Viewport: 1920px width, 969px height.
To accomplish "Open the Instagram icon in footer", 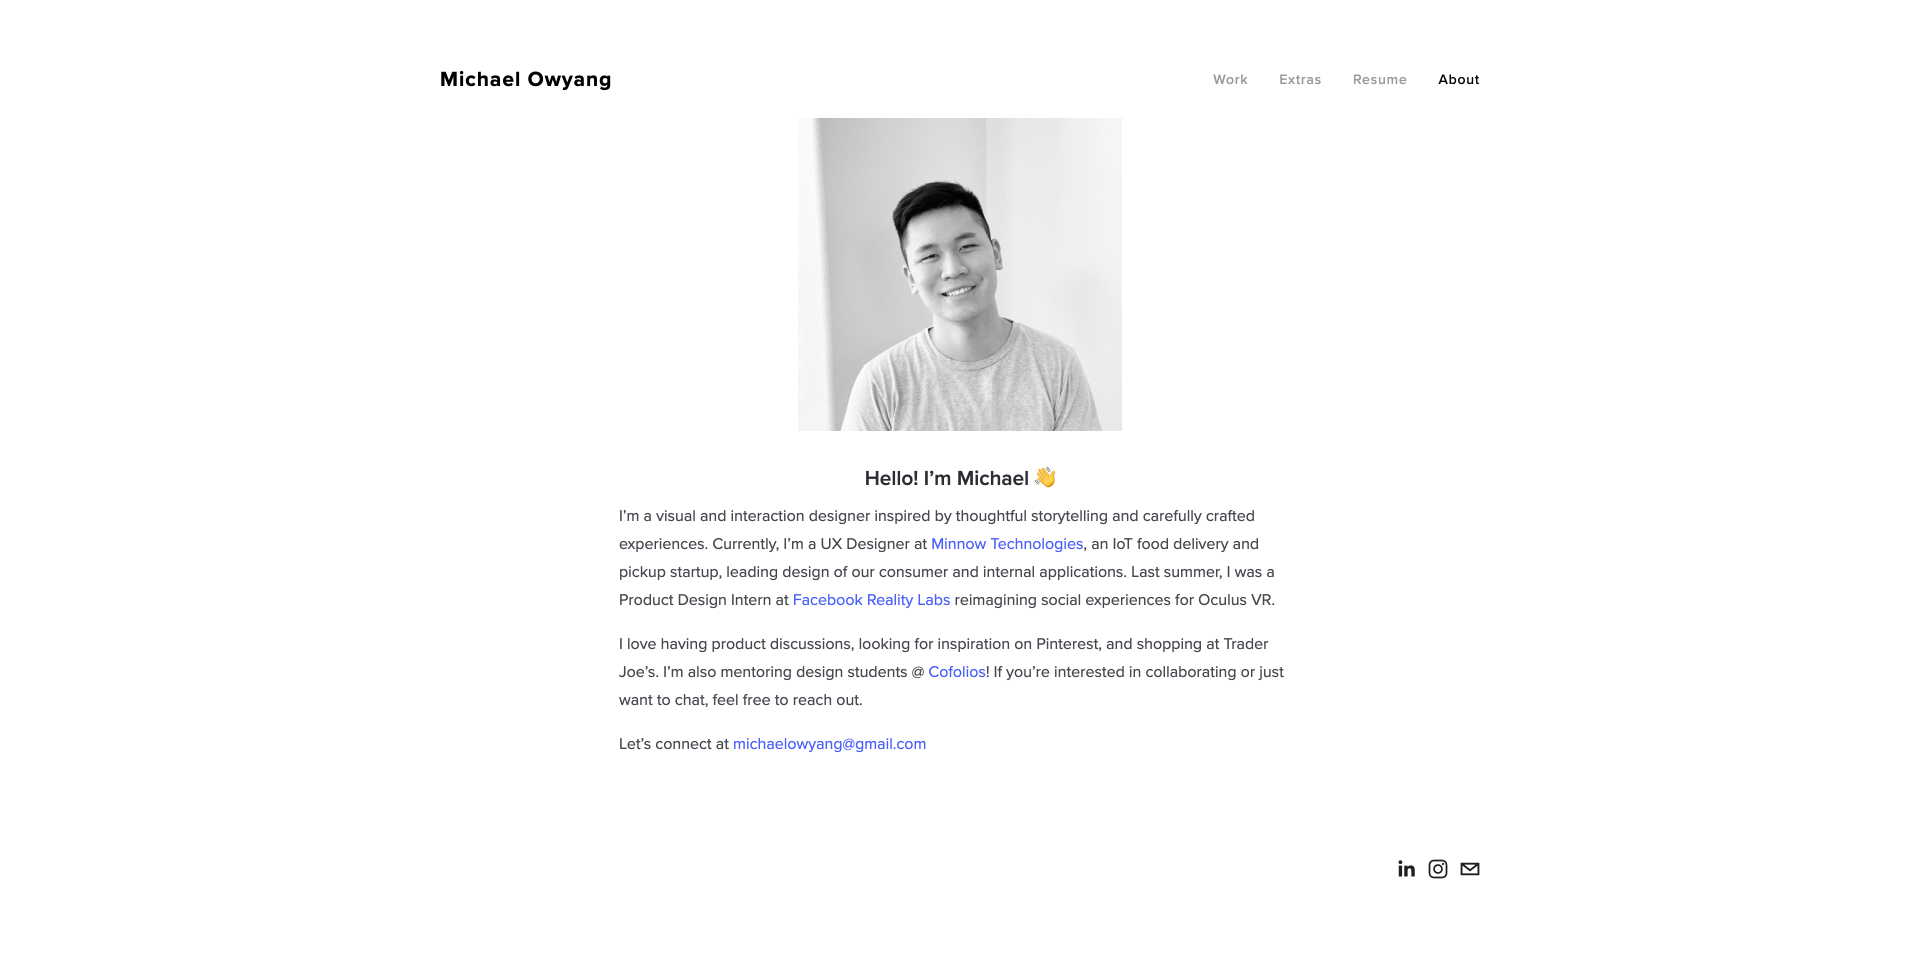I will tap(1438, 869).
